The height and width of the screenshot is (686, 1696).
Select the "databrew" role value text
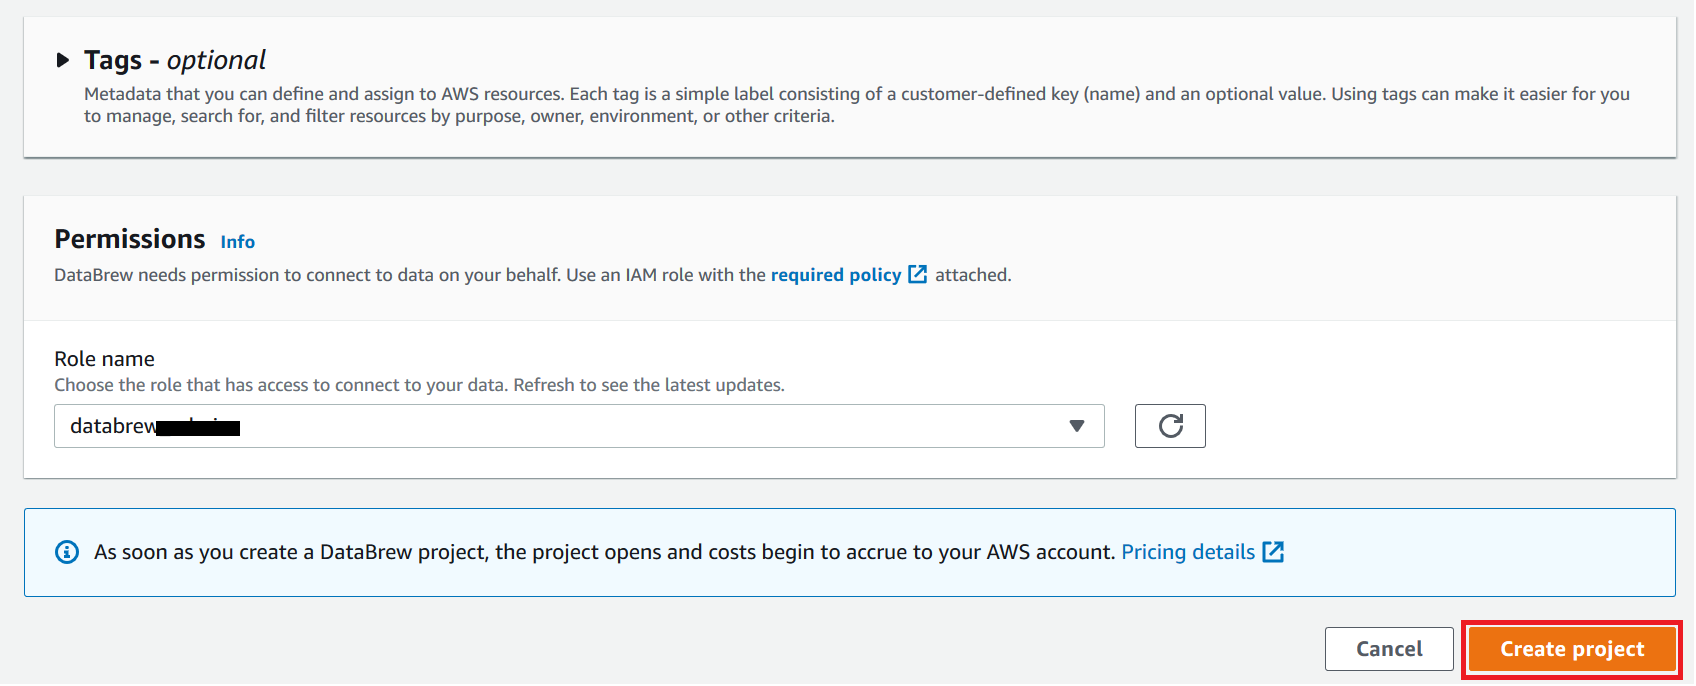[113, 426]
